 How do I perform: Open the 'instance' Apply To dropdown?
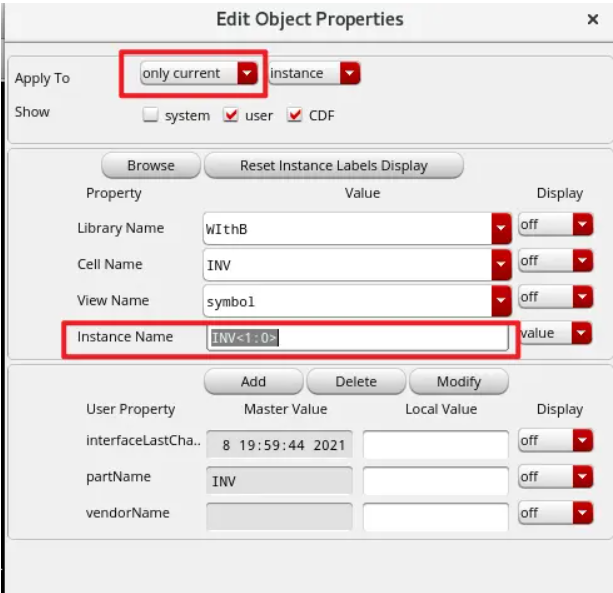coord(314,73)
